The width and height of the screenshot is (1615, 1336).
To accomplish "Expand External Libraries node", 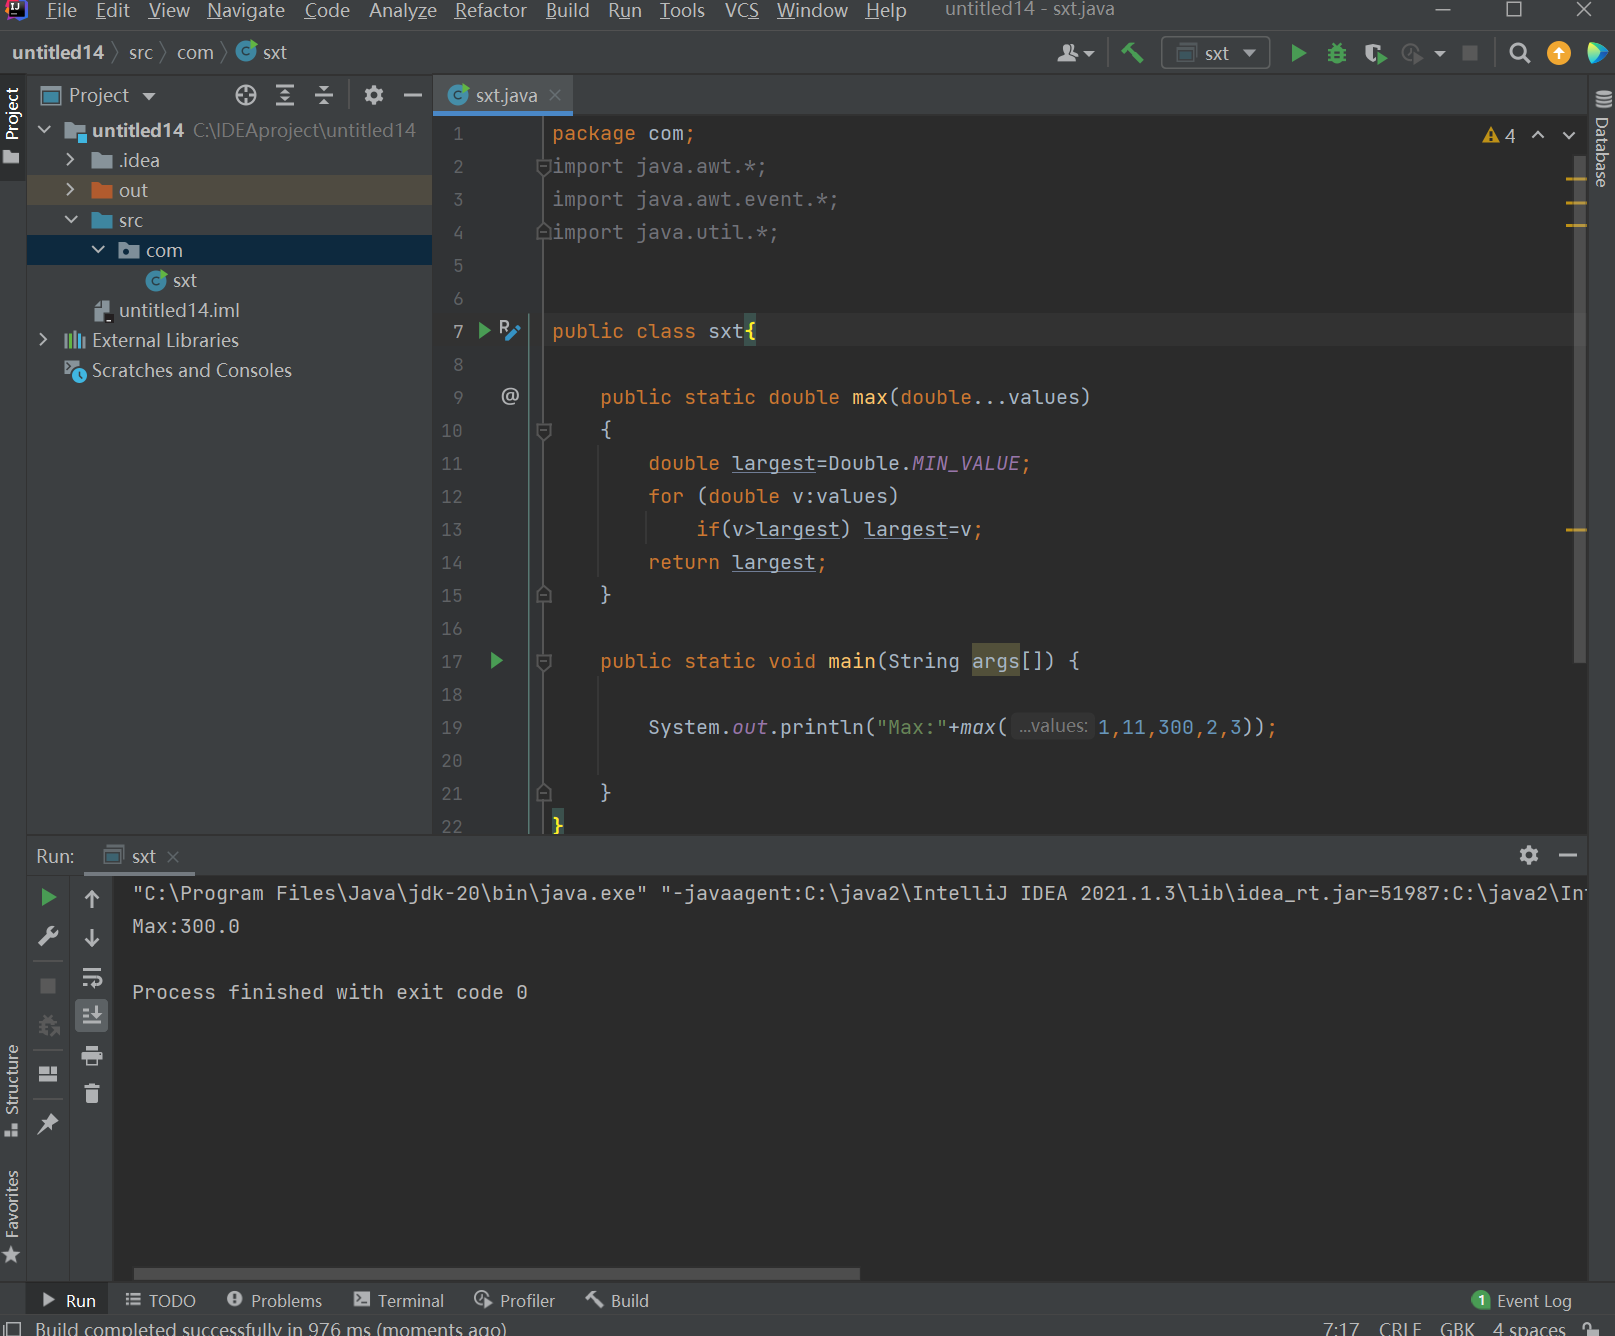I will tap(43, 340).
